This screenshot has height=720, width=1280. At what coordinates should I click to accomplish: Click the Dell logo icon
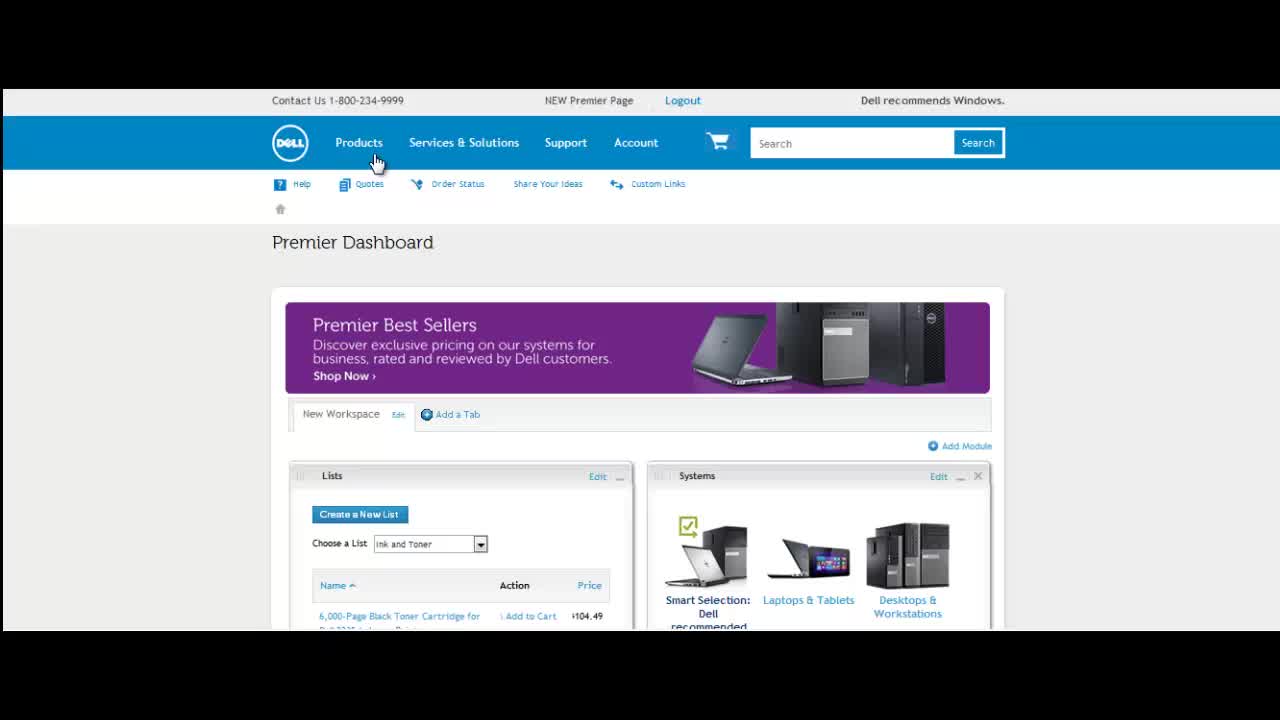(x=290, y=143)
